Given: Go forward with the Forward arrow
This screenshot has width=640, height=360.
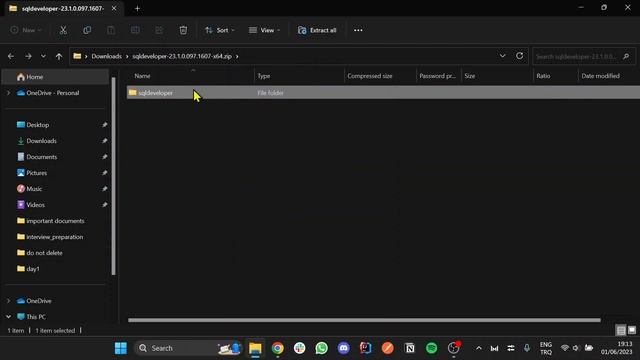Looking at the screenshot, I should pos(28,56).
